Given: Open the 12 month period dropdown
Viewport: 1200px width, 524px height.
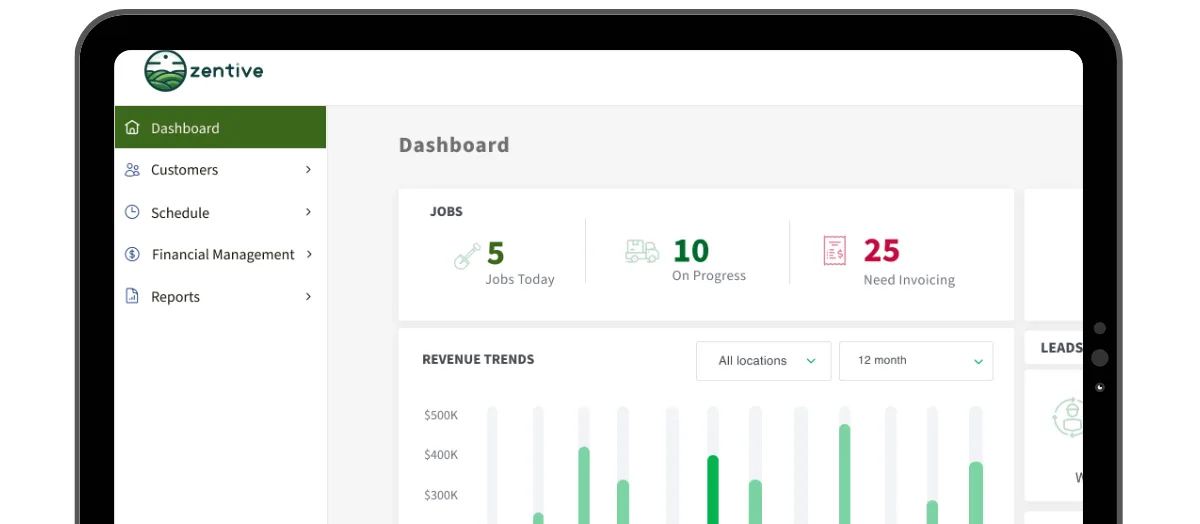Looking at the screenshot, I should coord(915,361).
